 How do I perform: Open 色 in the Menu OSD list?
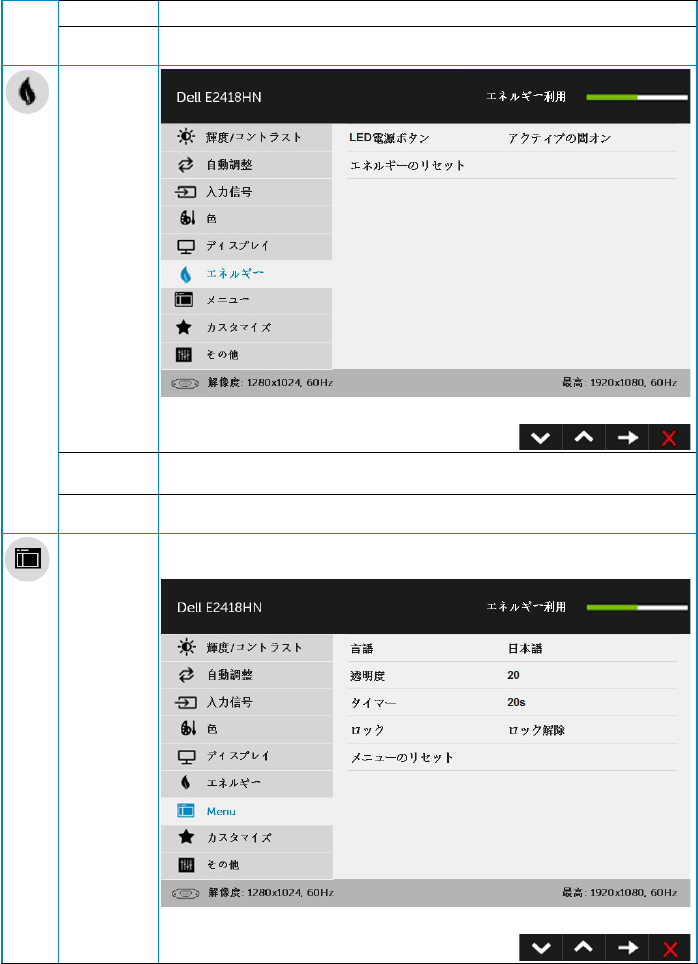pos(247,729)
